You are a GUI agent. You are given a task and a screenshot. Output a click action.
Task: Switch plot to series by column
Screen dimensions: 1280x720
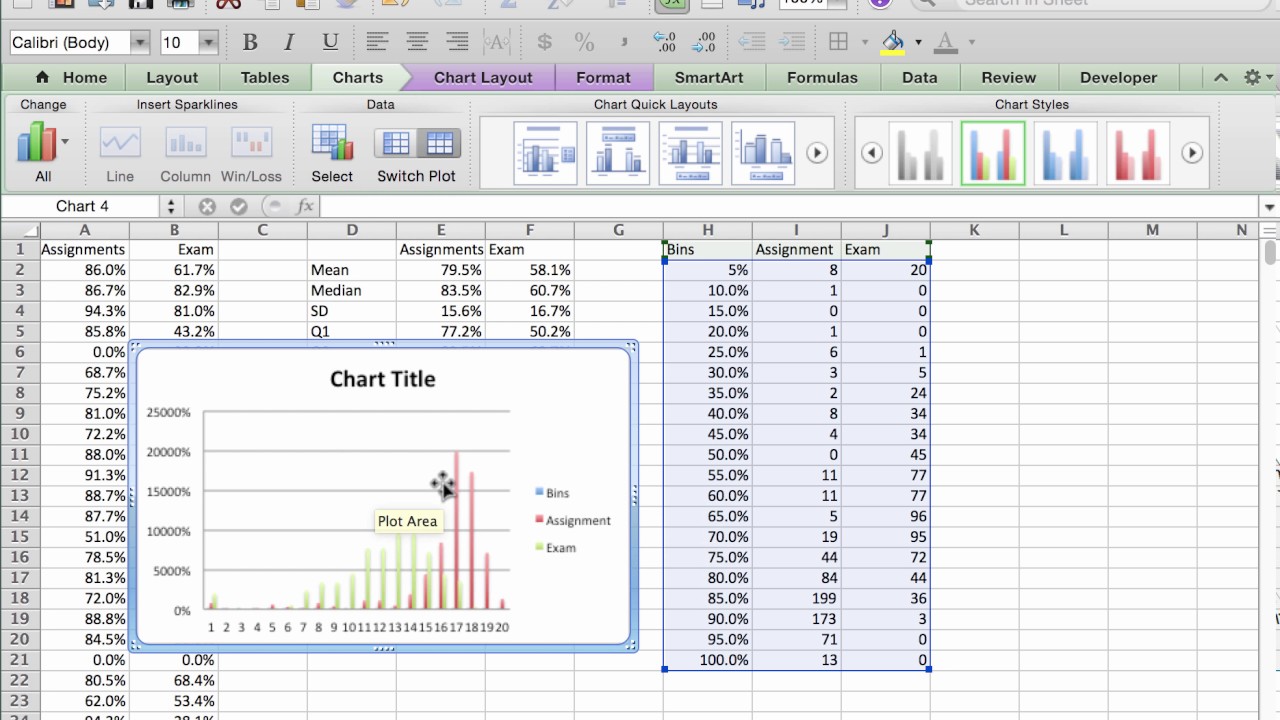439,143
